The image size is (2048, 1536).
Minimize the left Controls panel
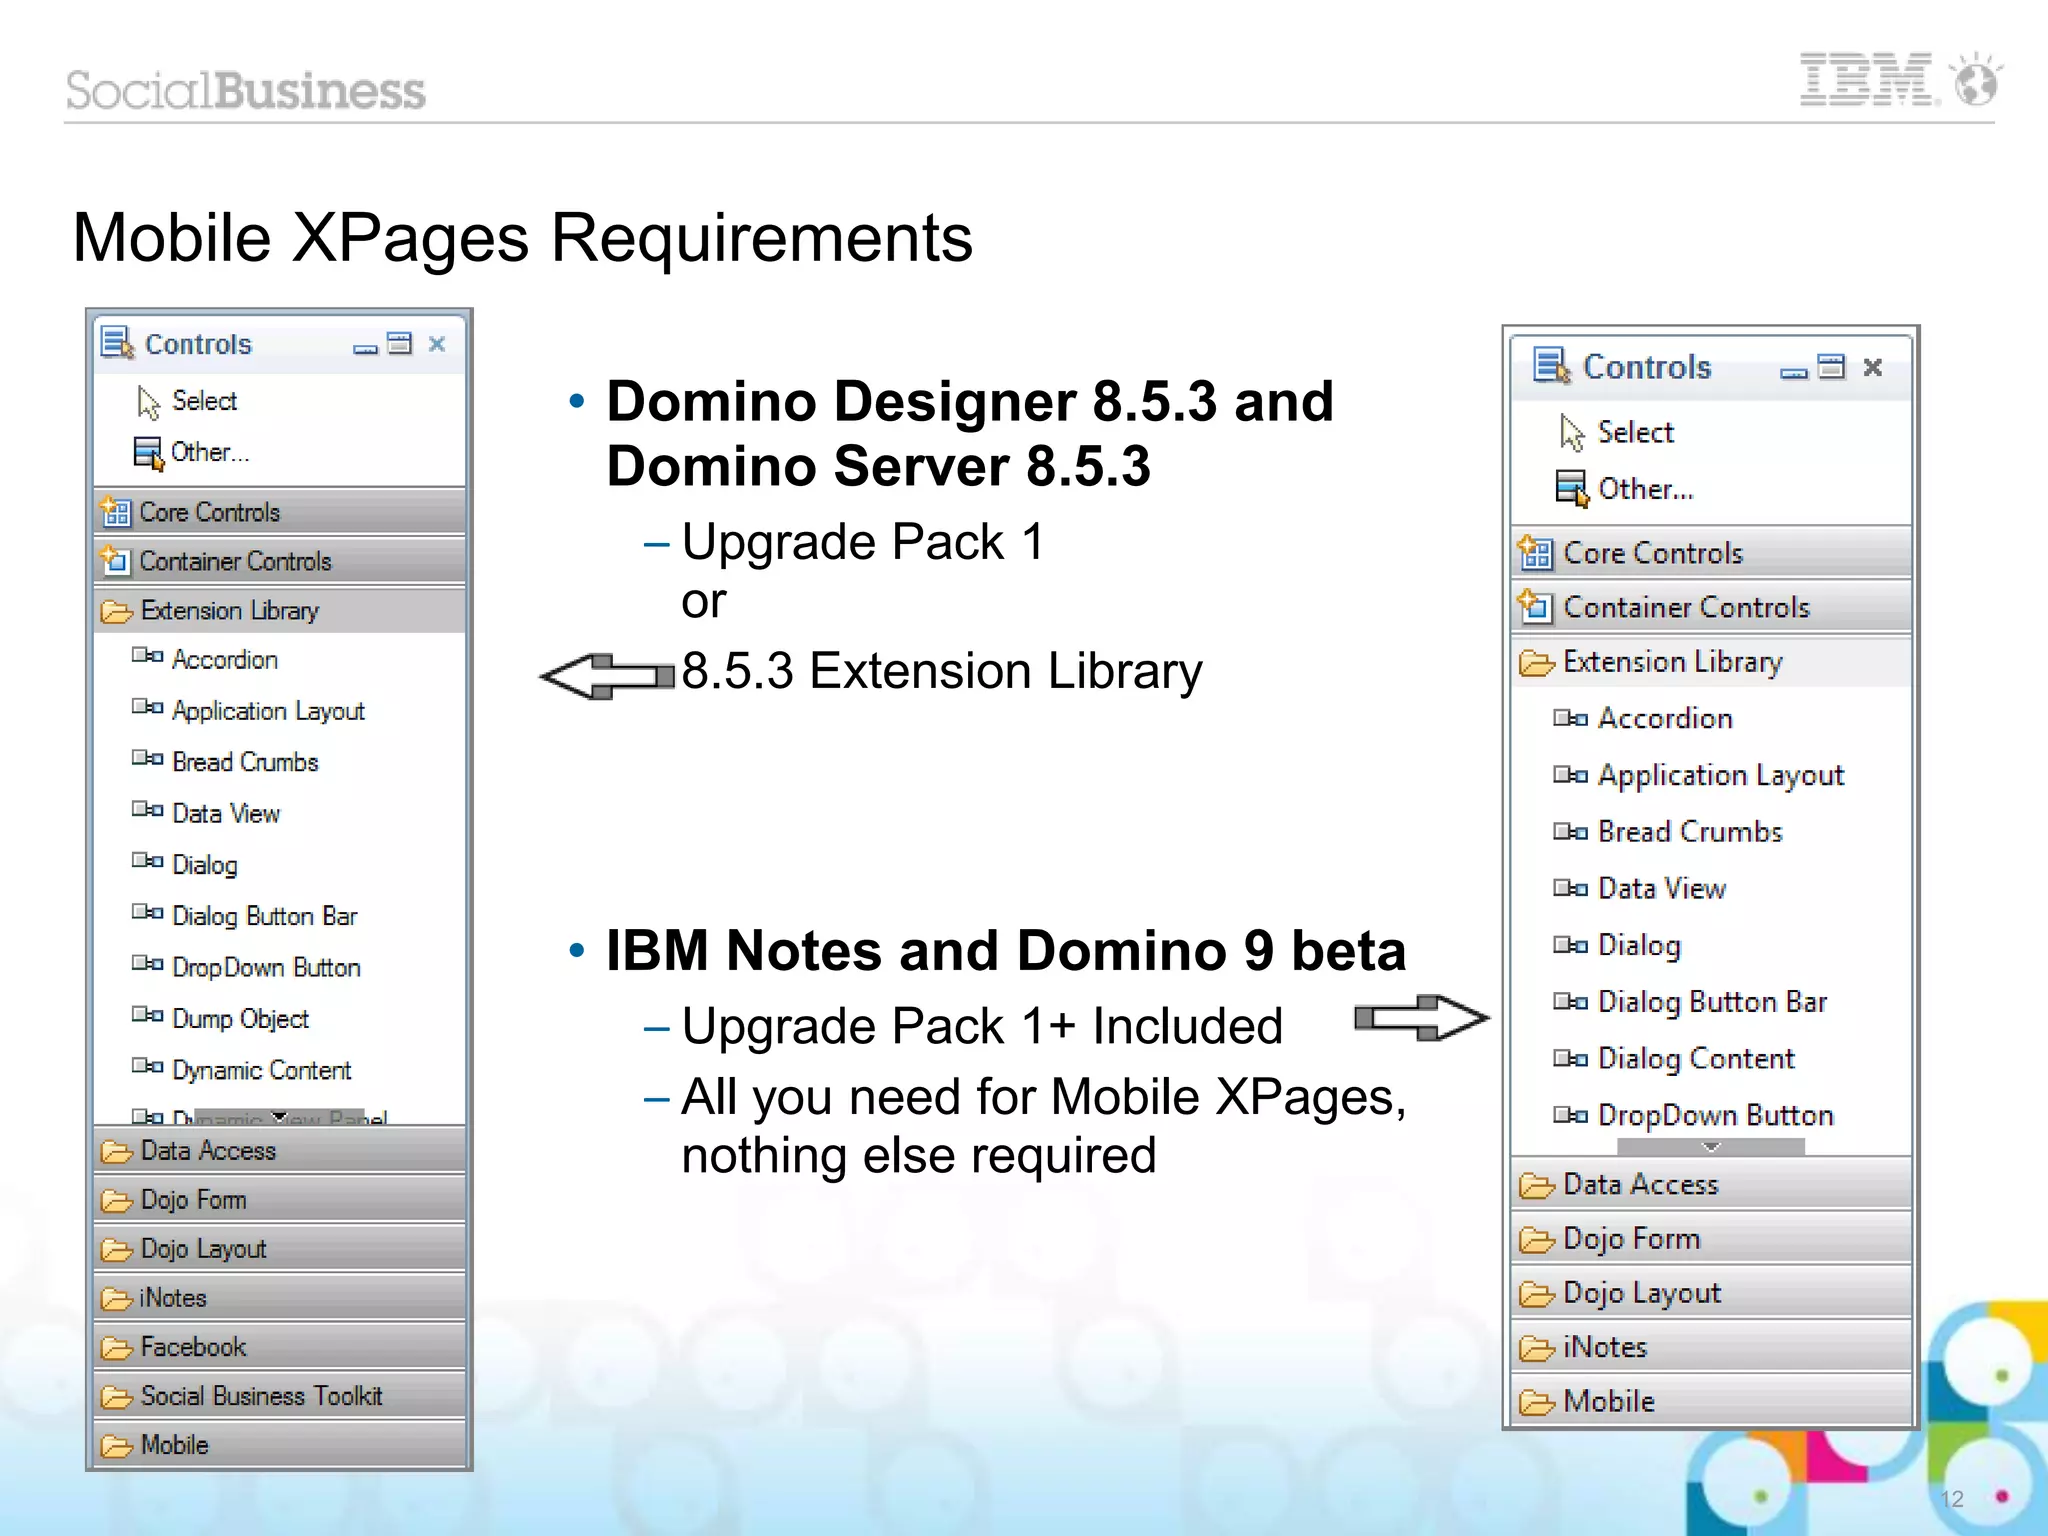[x=366, y=347]
